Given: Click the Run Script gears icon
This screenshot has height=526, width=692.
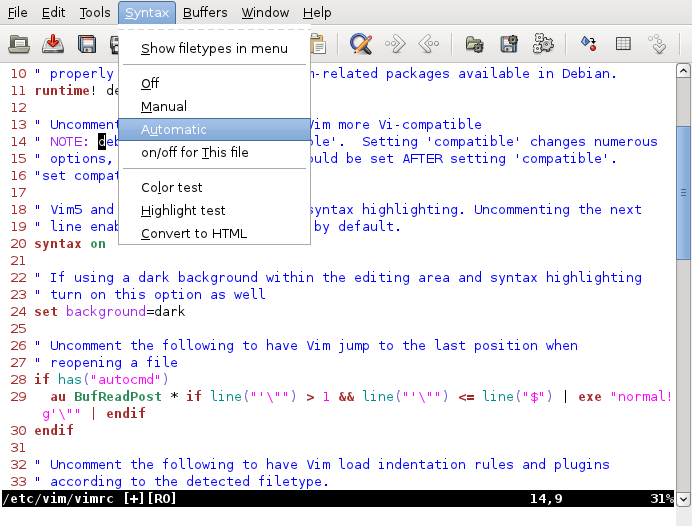Looking at the screenshot, I should [x=543, y=44].
